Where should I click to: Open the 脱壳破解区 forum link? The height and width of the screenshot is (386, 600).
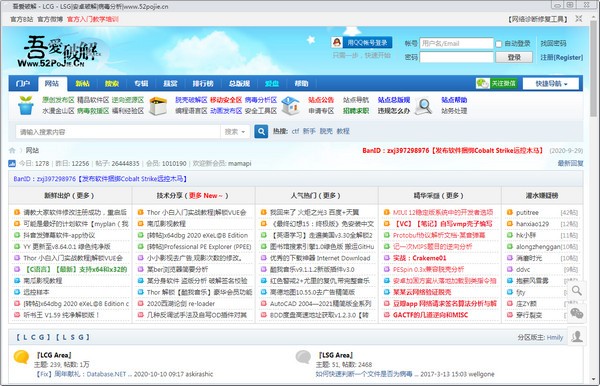(x=191, y=100)
